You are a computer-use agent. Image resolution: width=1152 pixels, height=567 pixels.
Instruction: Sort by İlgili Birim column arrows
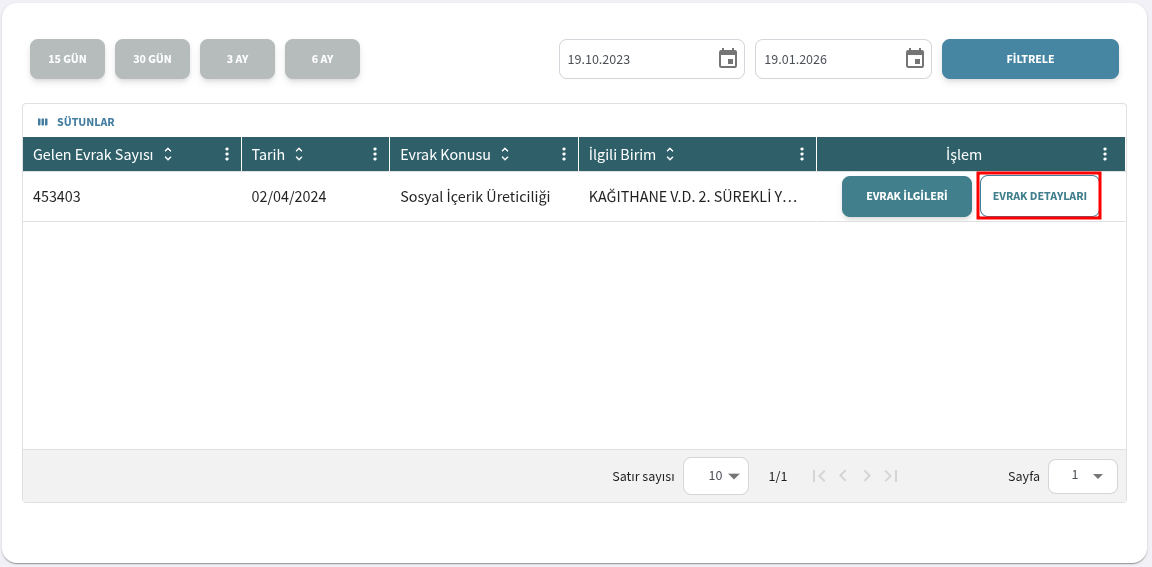670,154
